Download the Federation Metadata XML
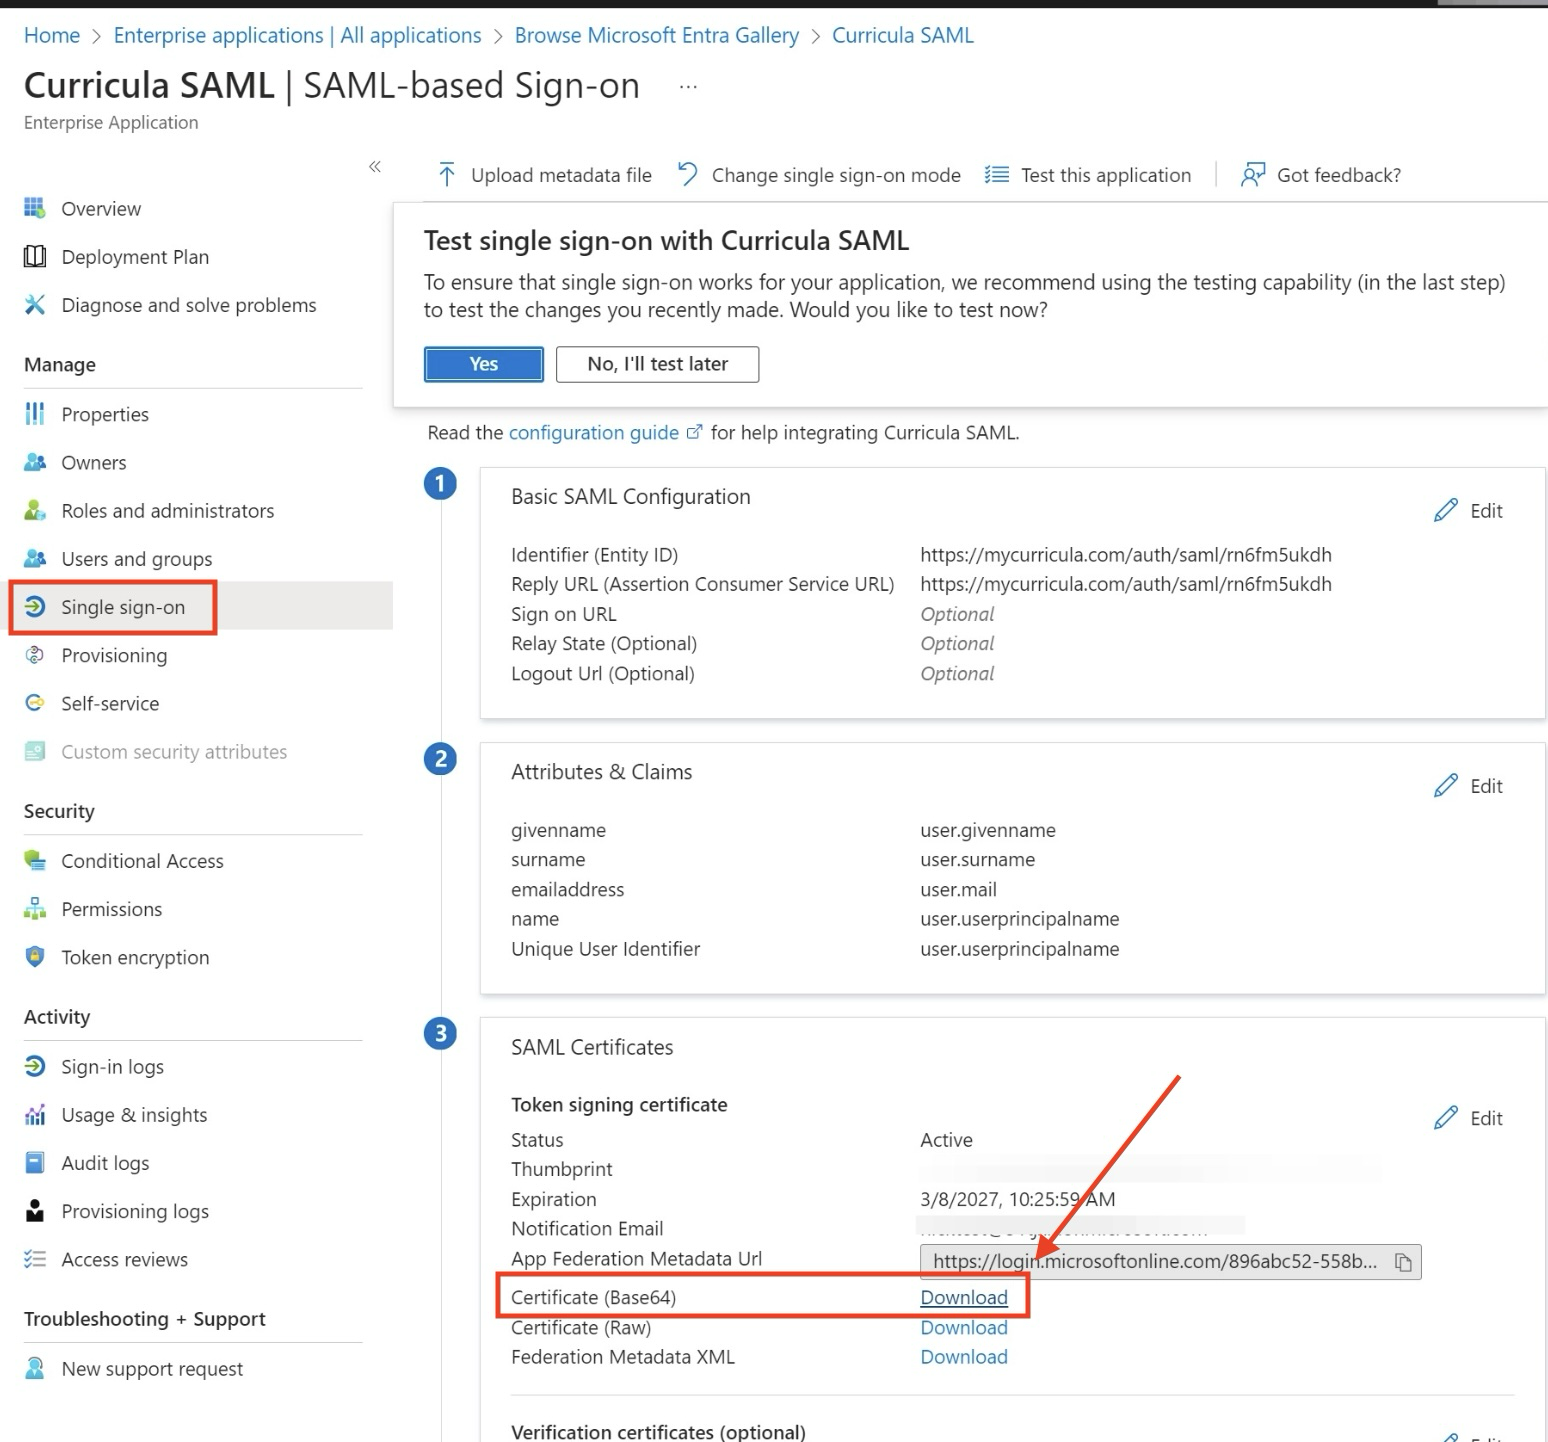Image resolution: width=1548 pixels, height=1442 pixels. coord(964,1357)
